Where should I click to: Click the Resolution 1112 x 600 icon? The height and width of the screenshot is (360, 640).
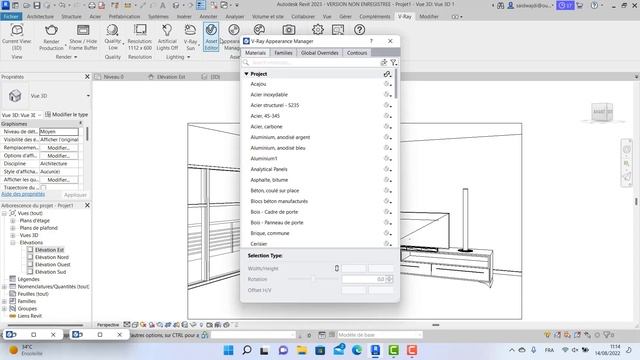pos(140,30)
